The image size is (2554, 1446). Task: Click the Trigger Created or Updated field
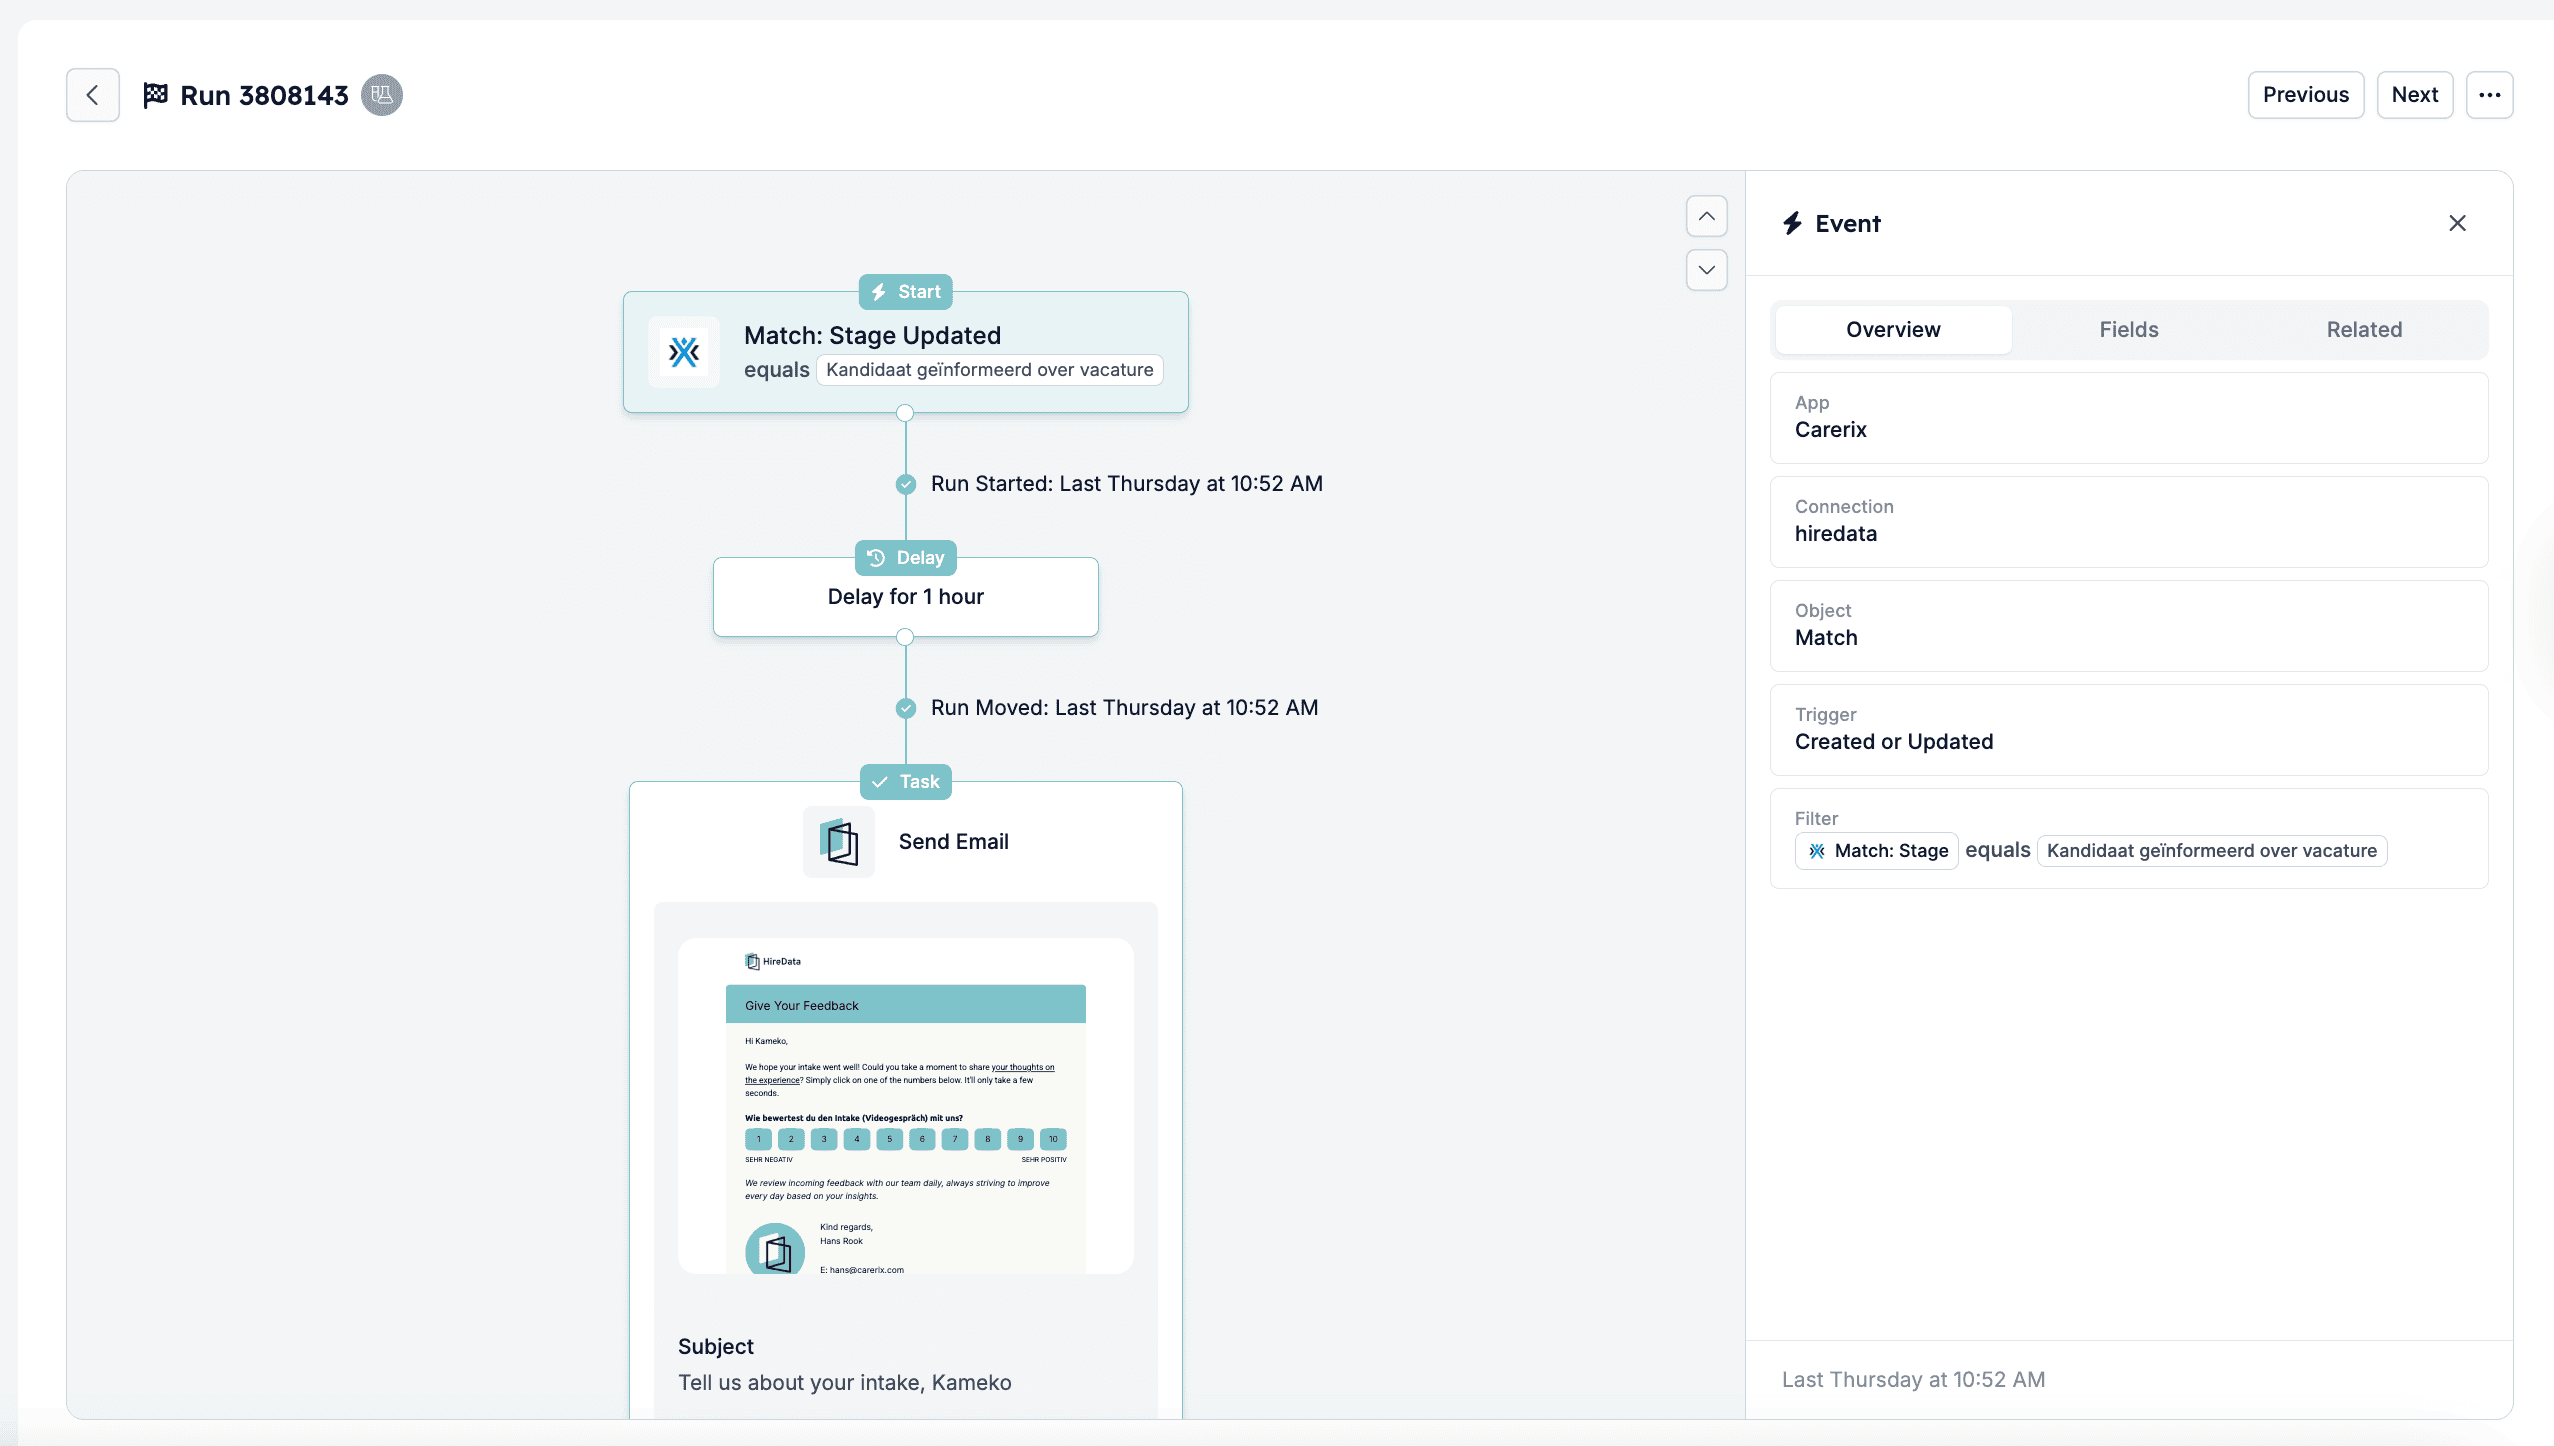pyautogui.click(x=2129, y=730)
